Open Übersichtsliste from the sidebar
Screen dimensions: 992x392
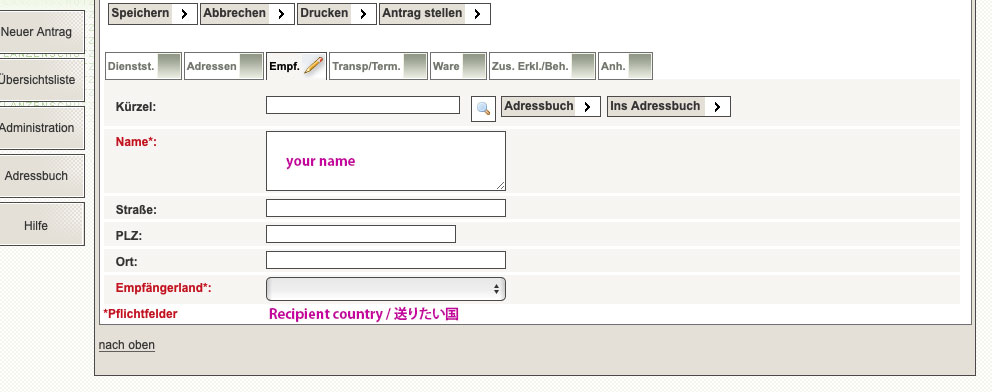coord(37,80)
